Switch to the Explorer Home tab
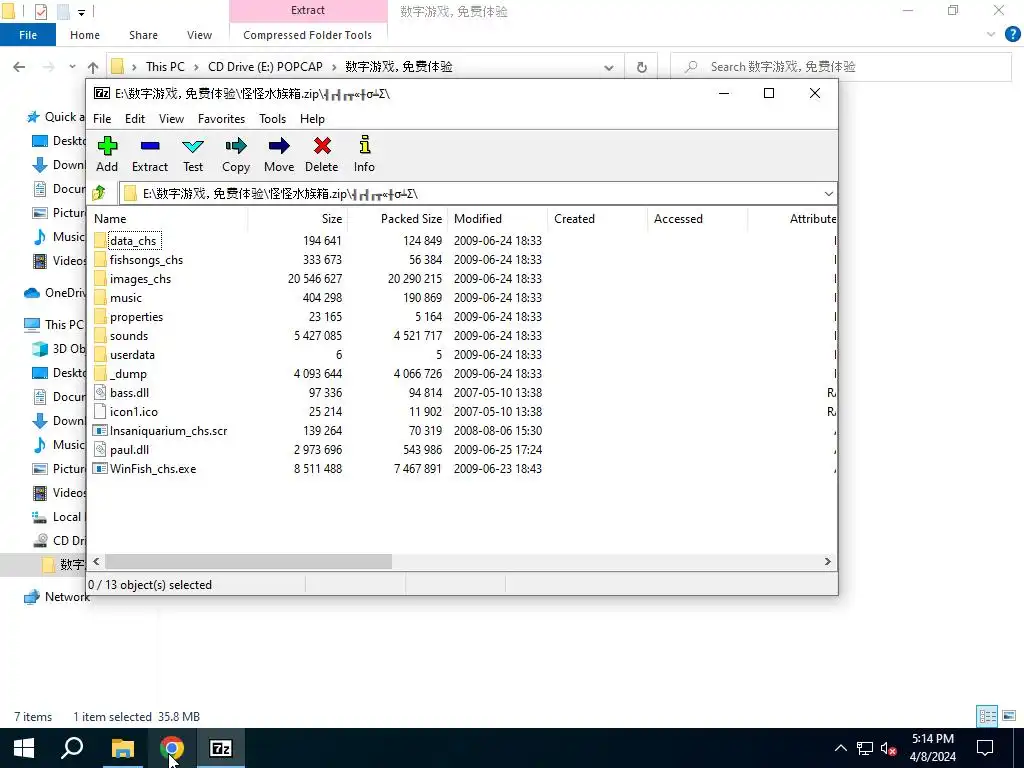 (x=85, y=35)
